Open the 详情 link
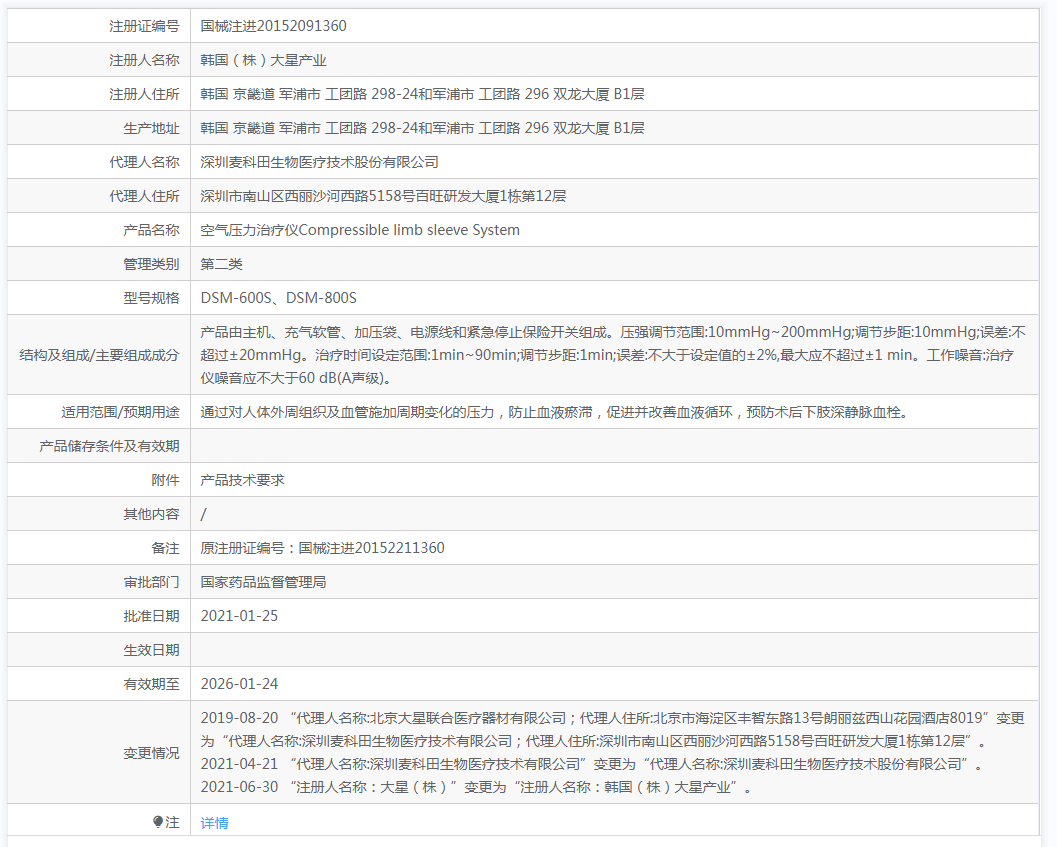The height and width of the screenshot is (847, 1057). pyautogui.click(x=214, y=823)
